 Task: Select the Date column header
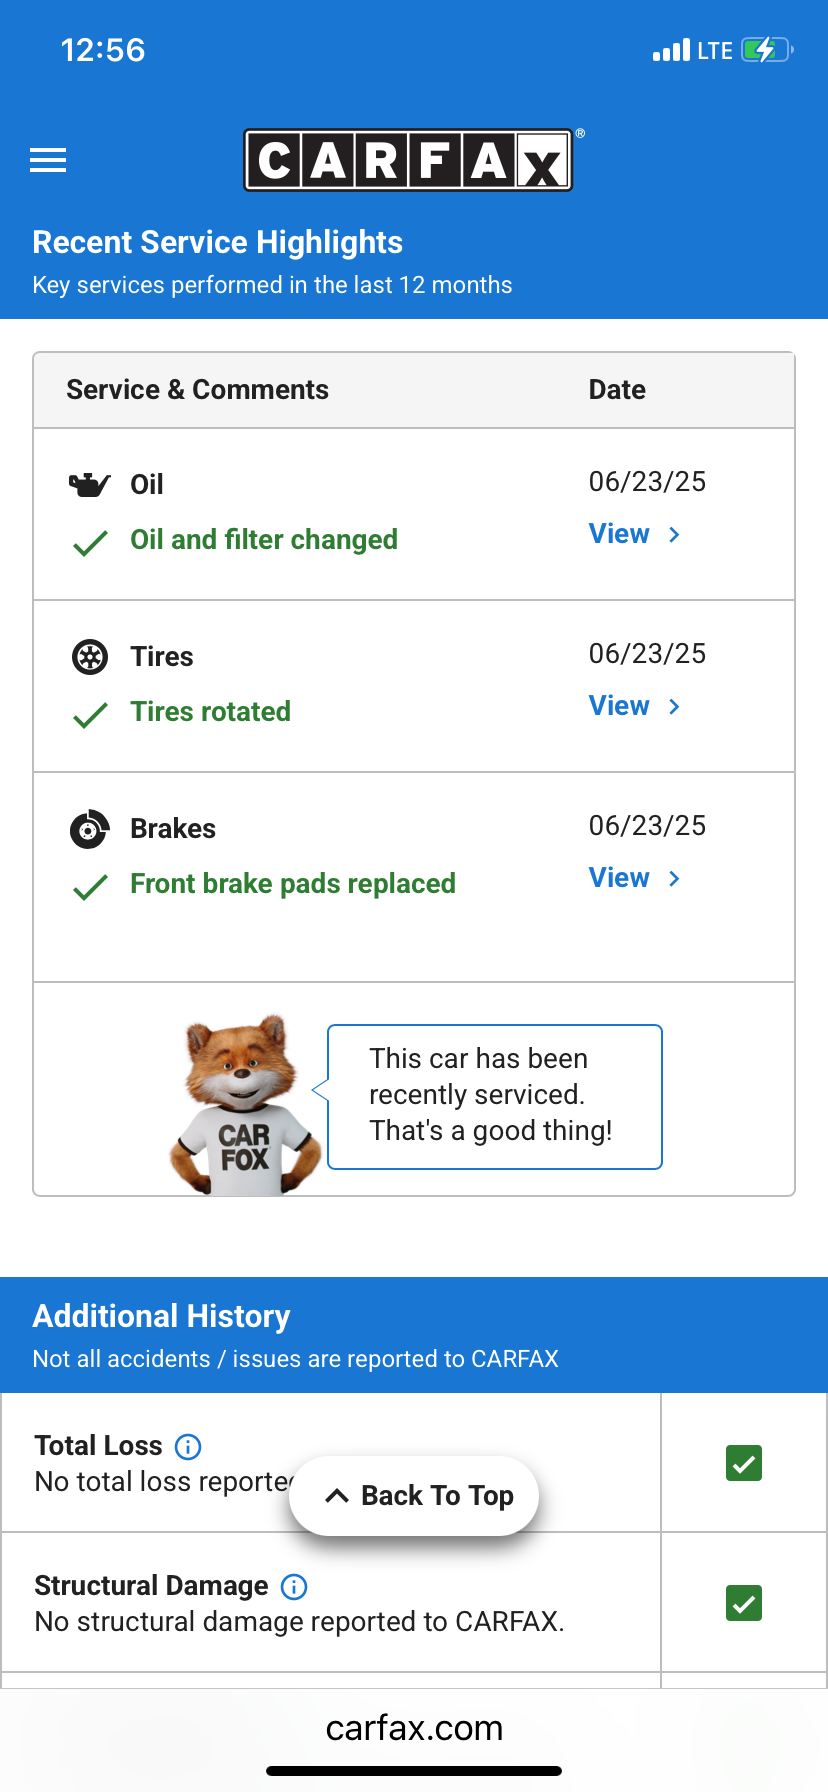click(617, 390)
